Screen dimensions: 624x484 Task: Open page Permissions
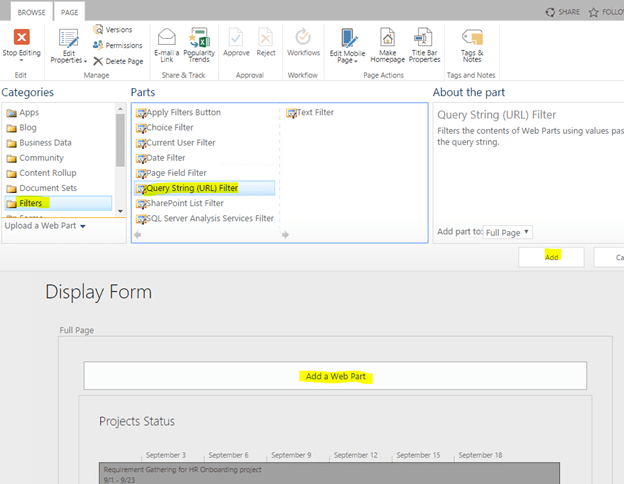(x=117, y=45)
